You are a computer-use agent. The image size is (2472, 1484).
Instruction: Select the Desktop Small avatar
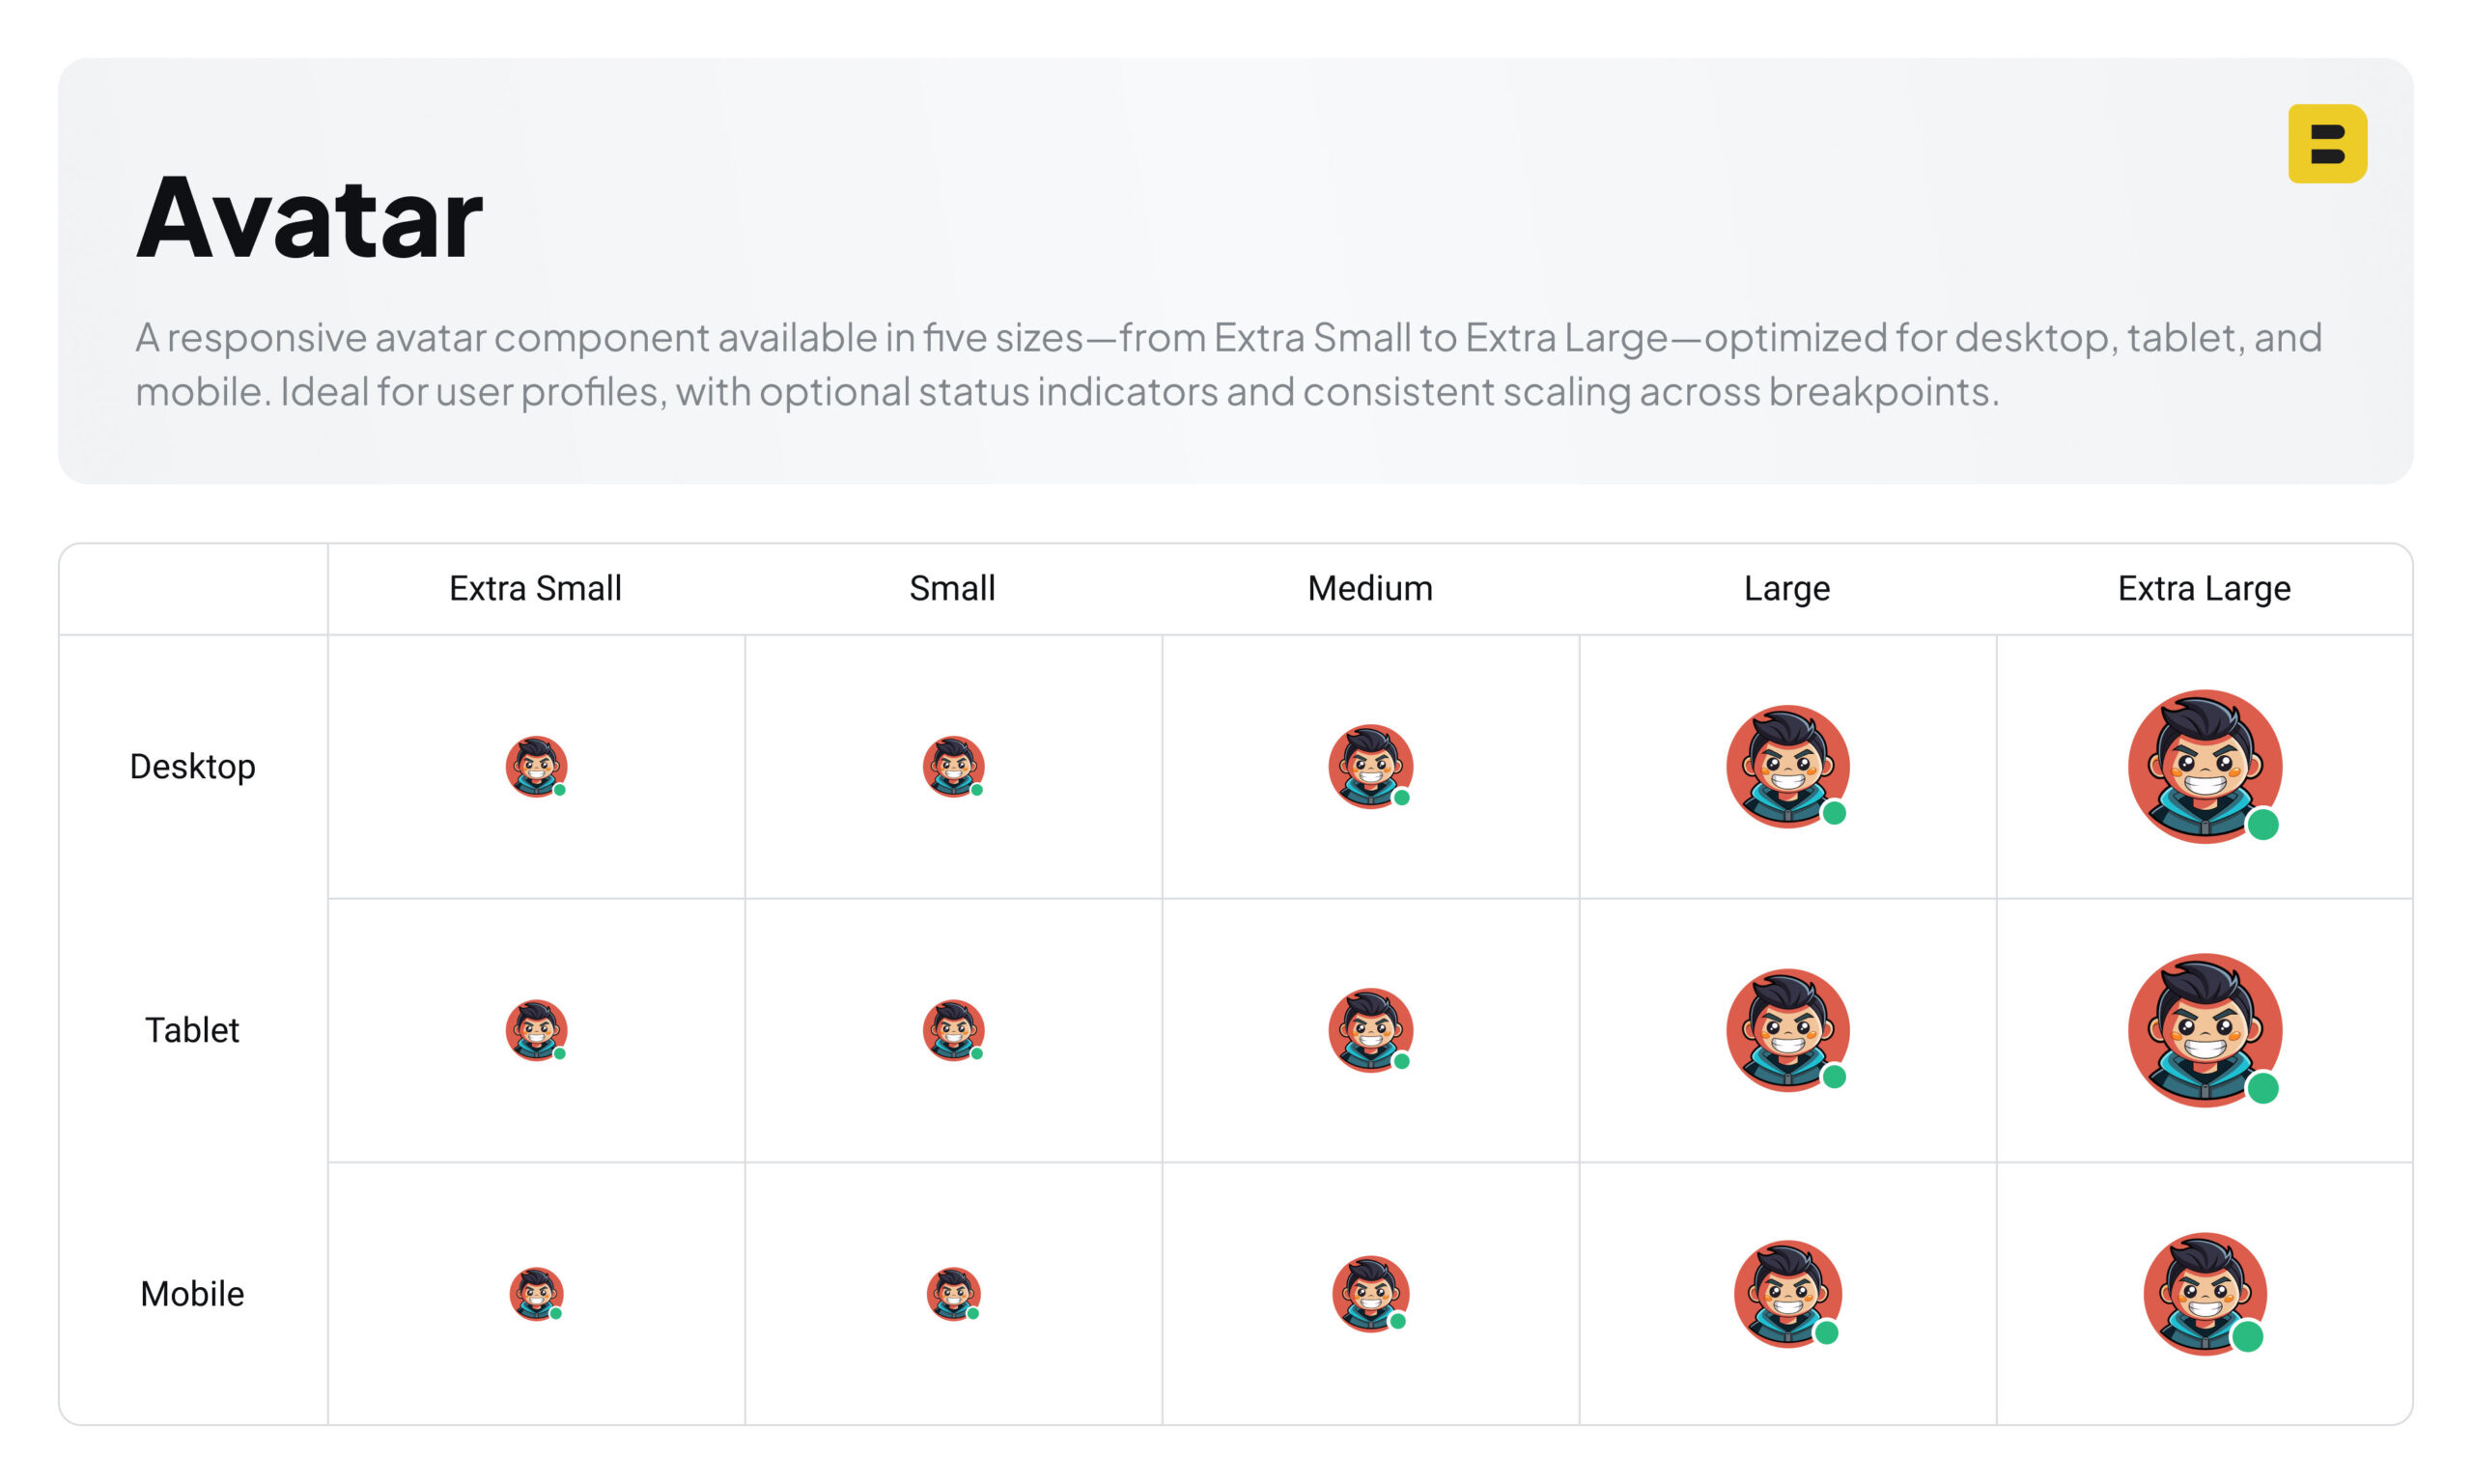point(953,766)
